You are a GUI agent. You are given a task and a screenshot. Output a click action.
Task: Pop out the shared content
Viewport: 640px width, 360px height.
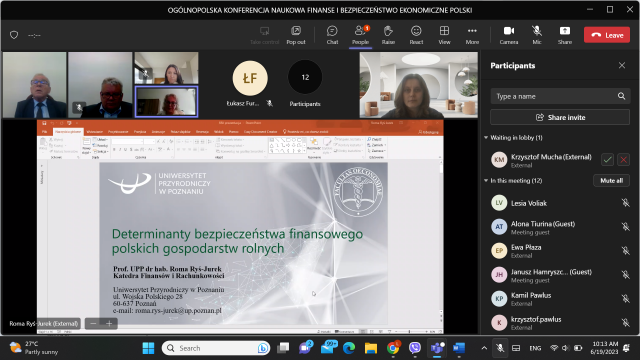(296, 35)
